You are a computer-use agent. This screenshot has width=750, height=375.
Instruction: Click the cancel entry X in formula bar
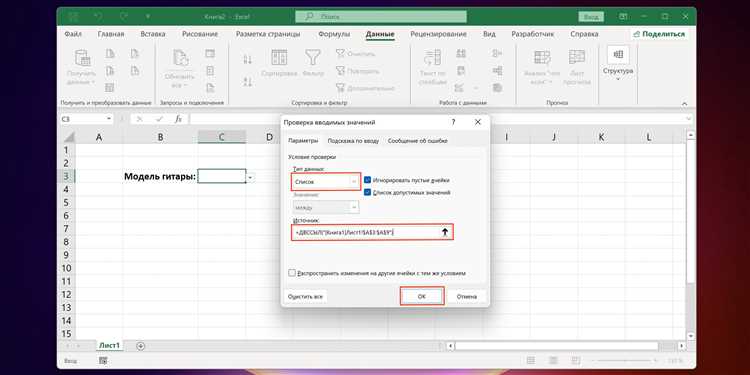click(x=140, y=119)
